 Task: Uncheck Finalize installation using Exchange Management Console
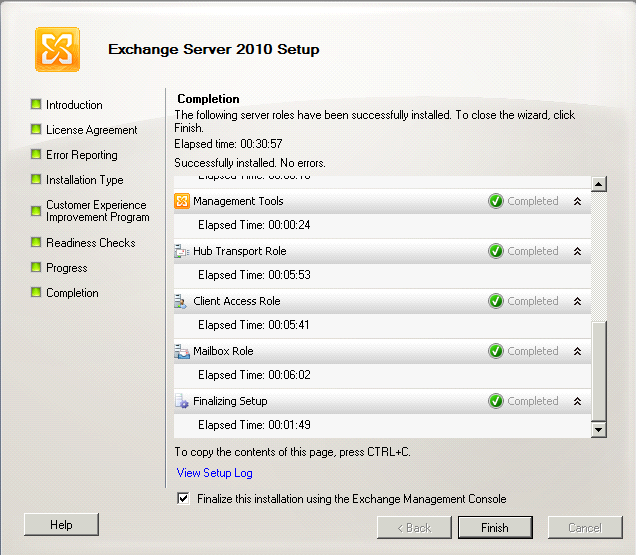[x=183, y=498]
